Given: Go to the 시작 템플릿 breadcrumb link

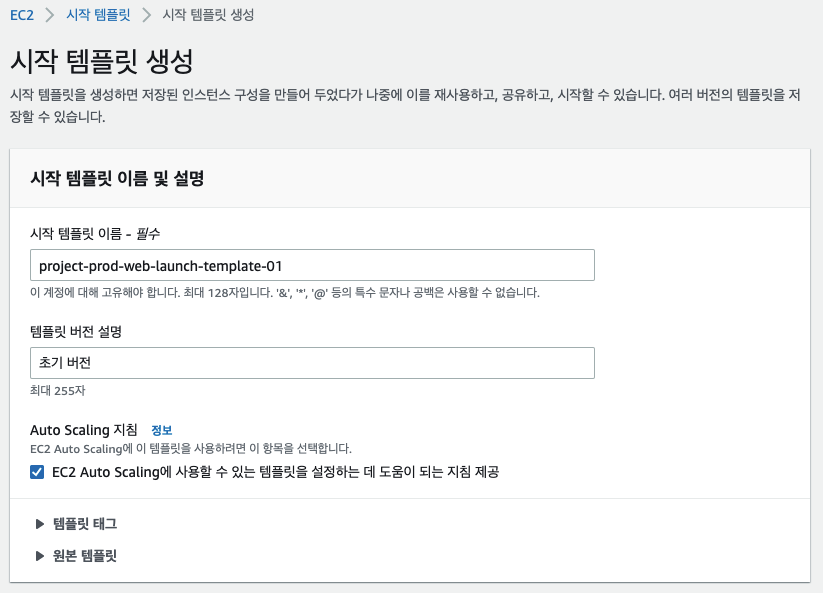Looking at the screenshot, I should (98, 15).
